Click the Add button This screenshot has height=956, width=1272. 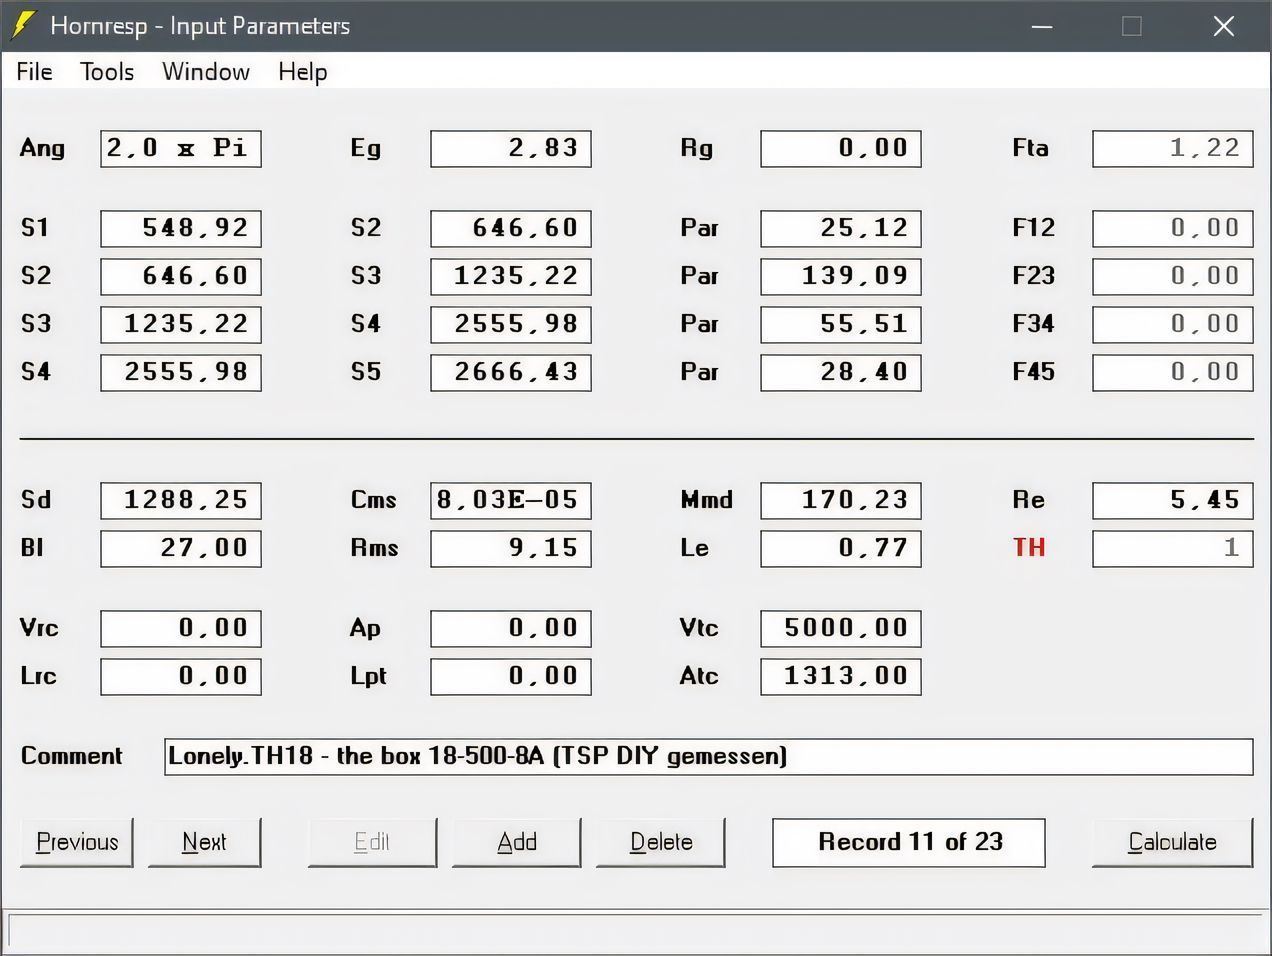(x=517, y=842)
